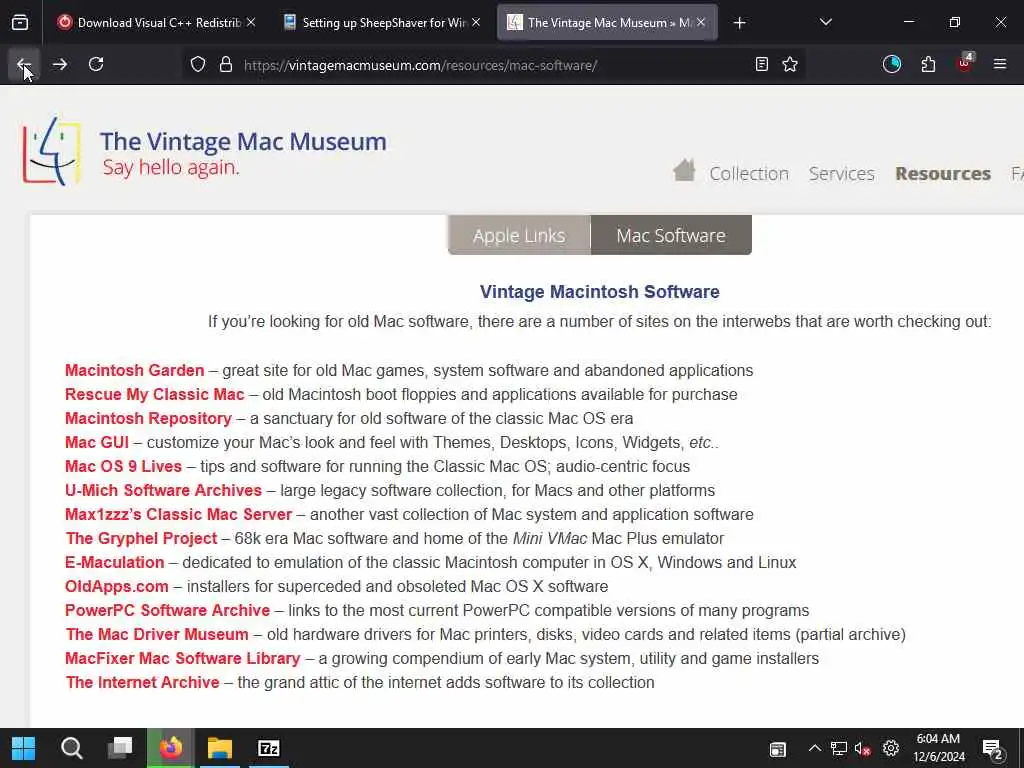Follow the Mac GUI link

(97, 442)
